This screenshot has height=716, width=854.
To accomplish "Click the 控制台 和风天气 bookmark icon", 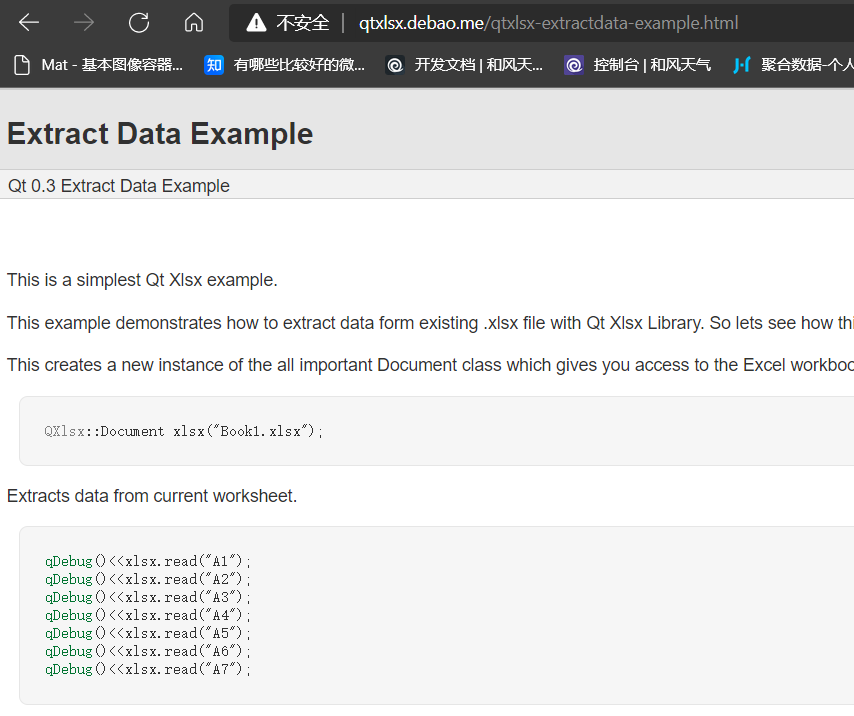I will pyautogui.click(x=573, y=65).
